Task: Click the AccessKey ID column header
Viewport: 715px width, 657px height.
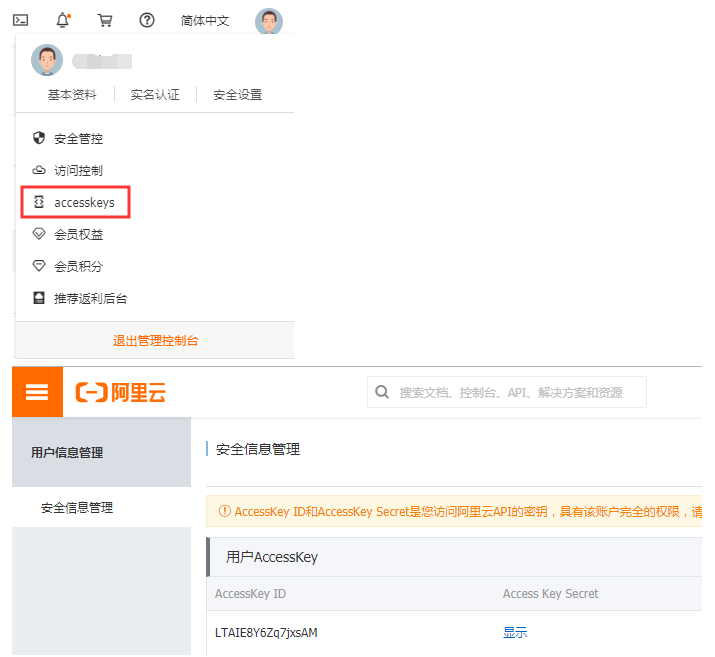Action: coord(250,594)
